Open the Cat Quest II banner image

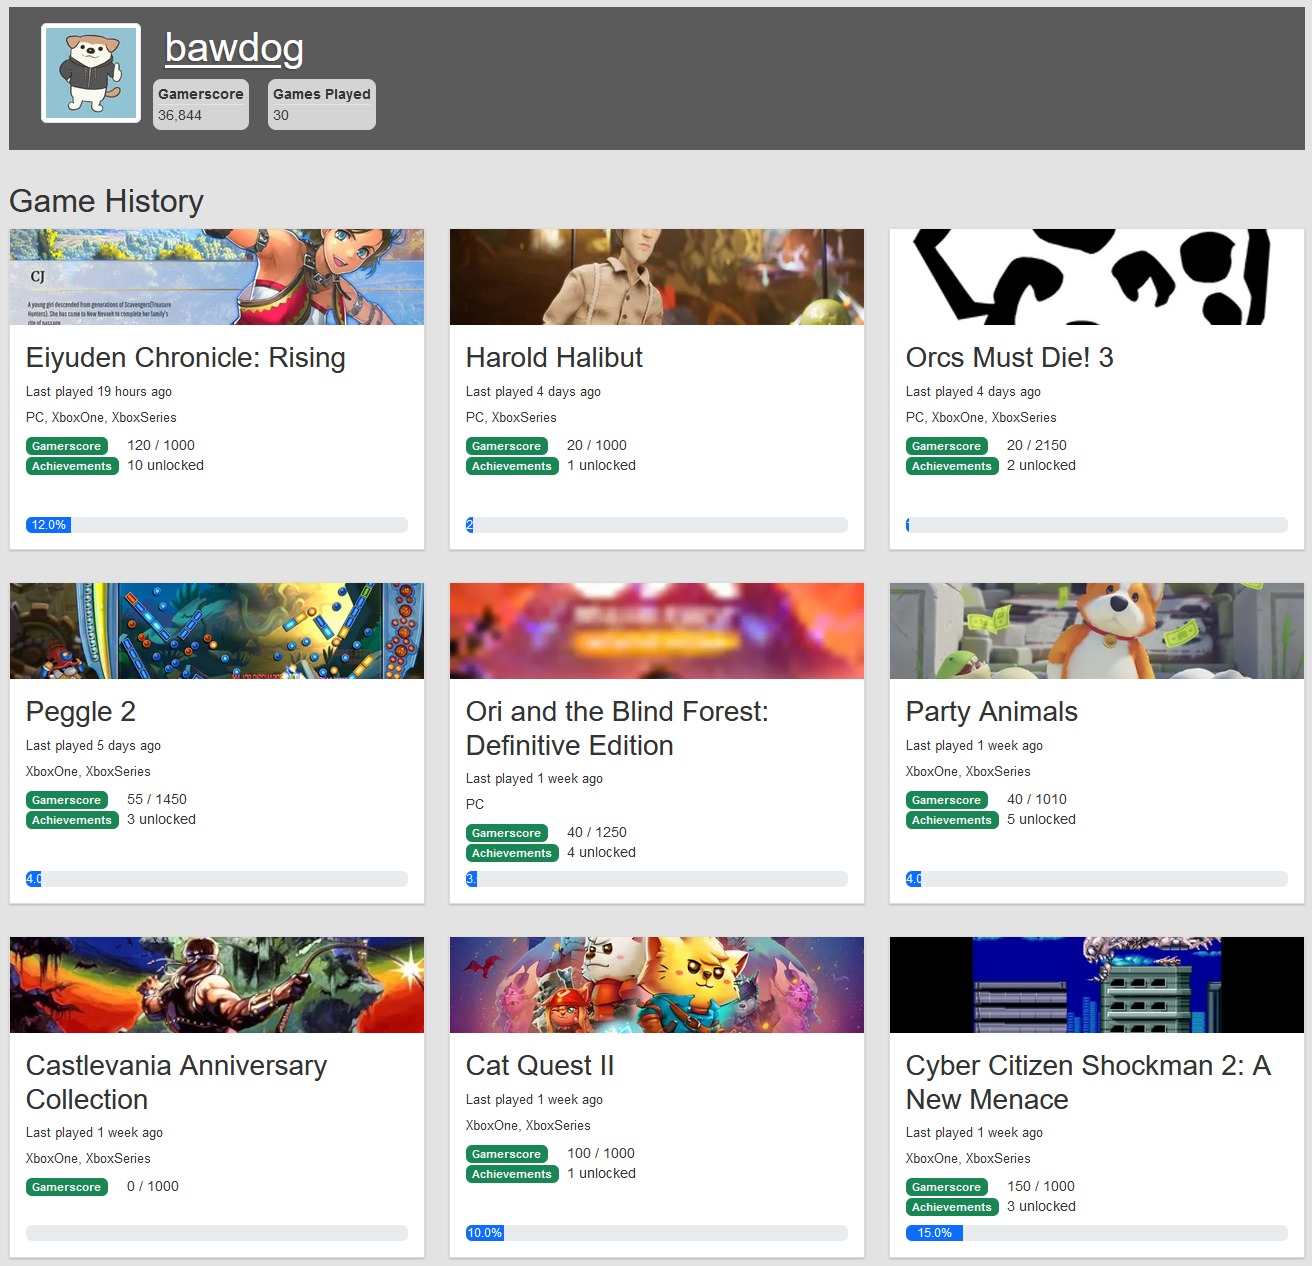pyautogui.click(x=657, y=985)
